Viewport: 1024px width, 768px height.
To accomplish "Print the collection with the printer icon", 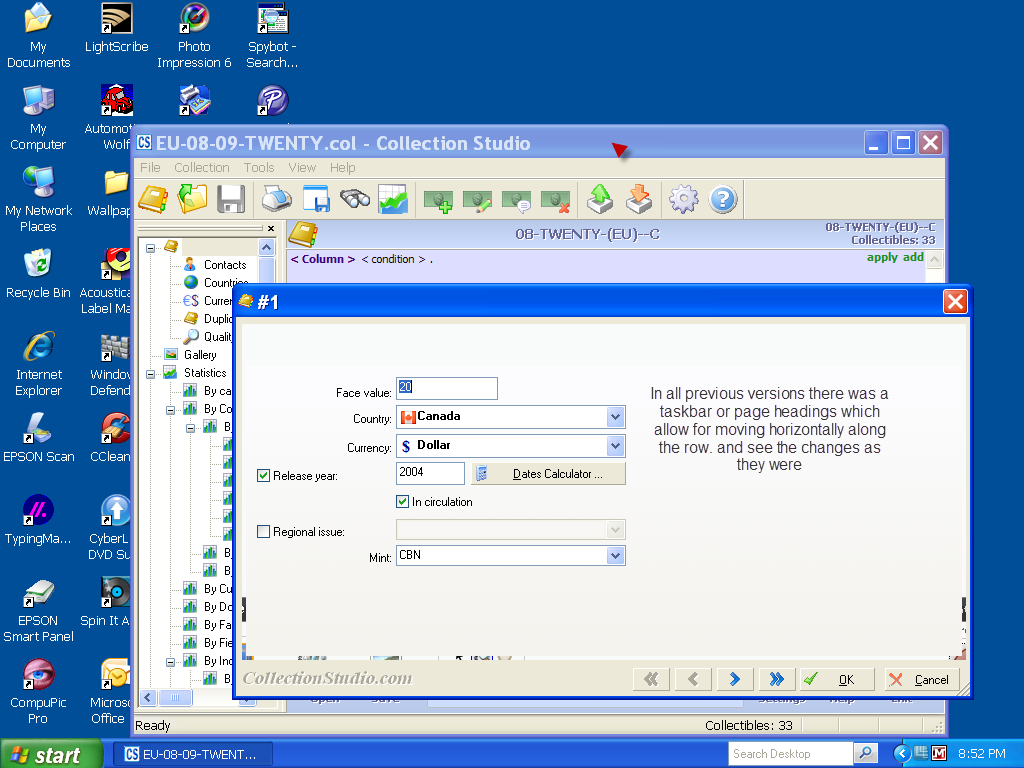I will [277, 199].
